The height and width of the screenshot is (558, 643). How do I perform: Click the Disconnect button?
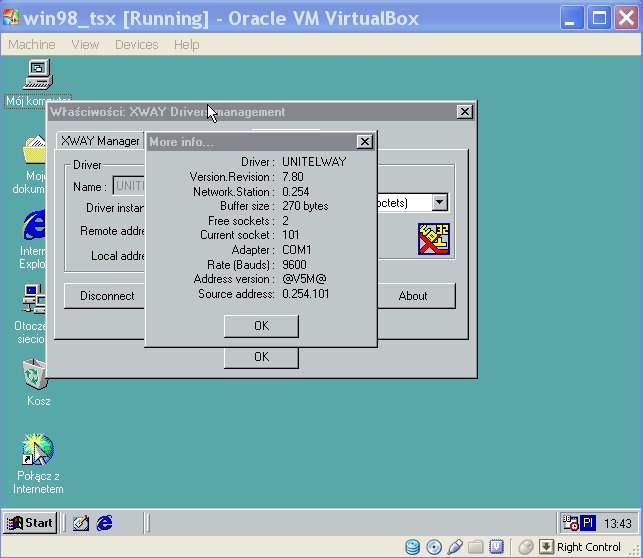[105, 296]
